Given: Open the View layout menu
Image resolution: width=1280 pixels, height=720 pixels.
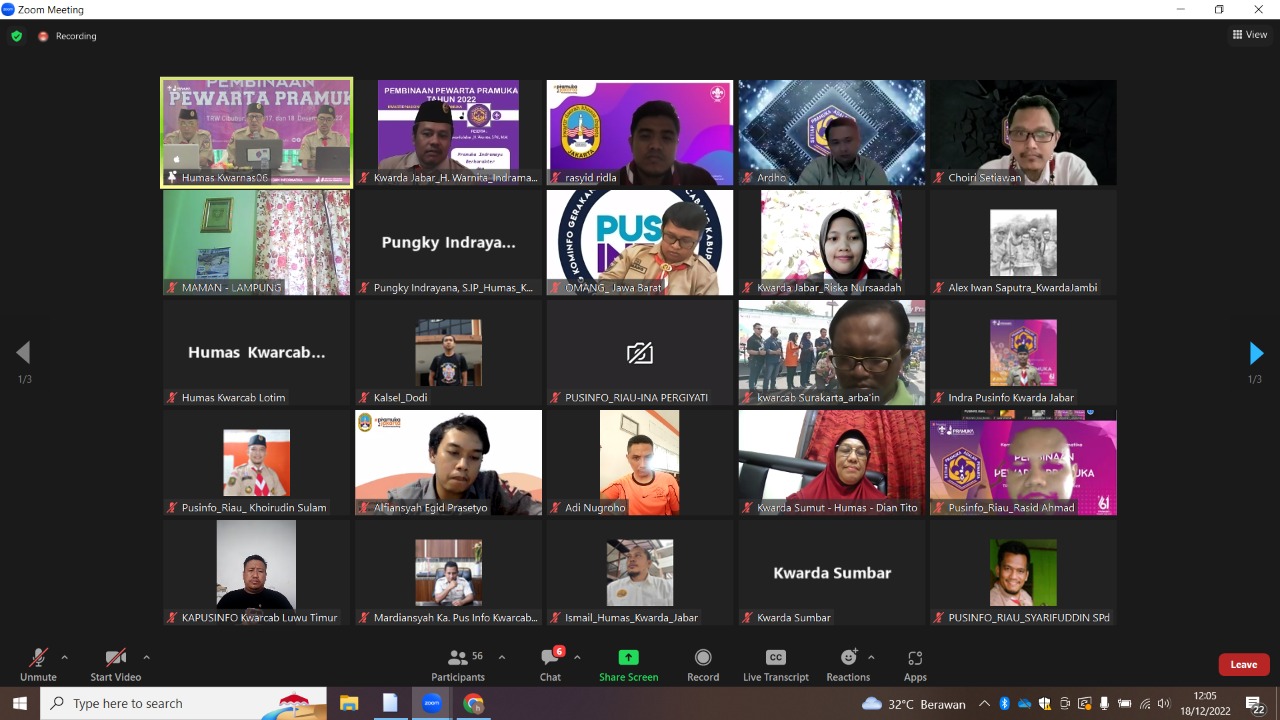Looking at the screenshot, I should 1250,35.
